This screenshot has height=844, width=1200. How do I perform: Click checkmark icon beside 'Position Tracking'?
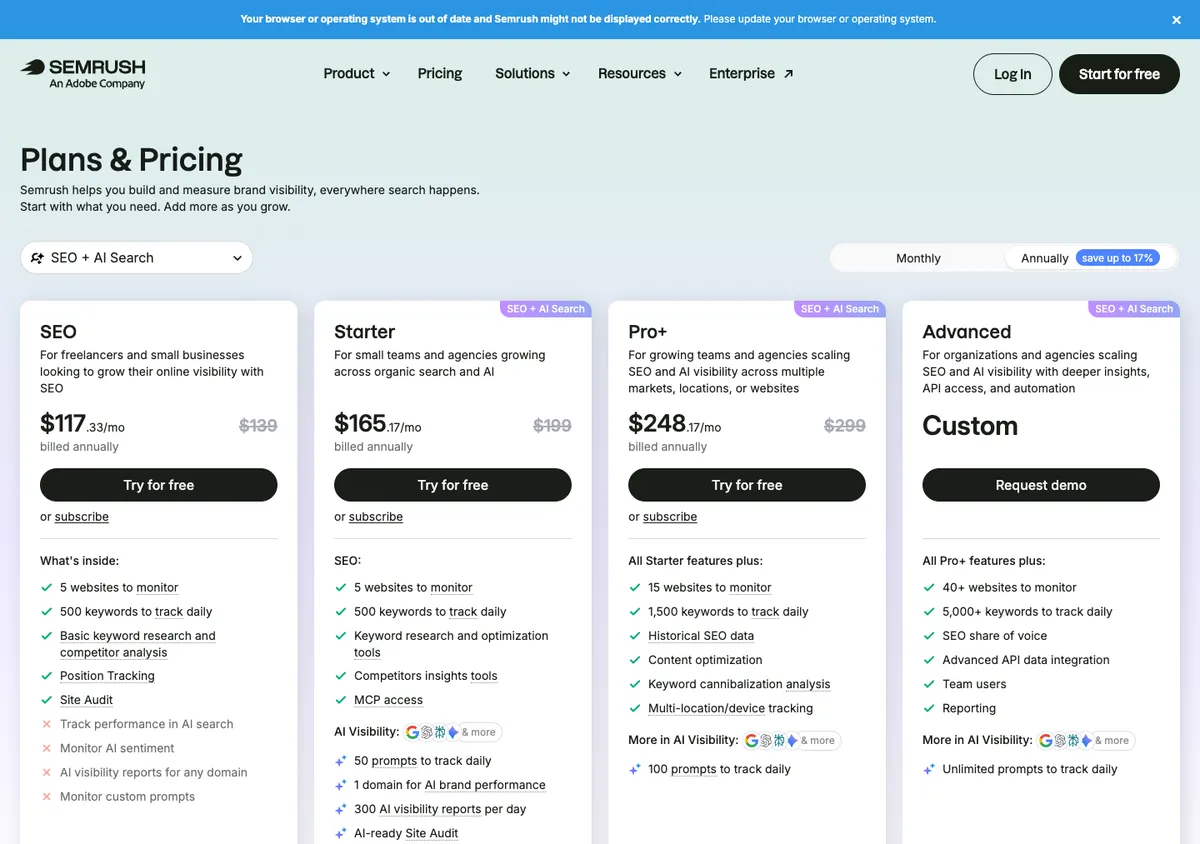(46, 676)
